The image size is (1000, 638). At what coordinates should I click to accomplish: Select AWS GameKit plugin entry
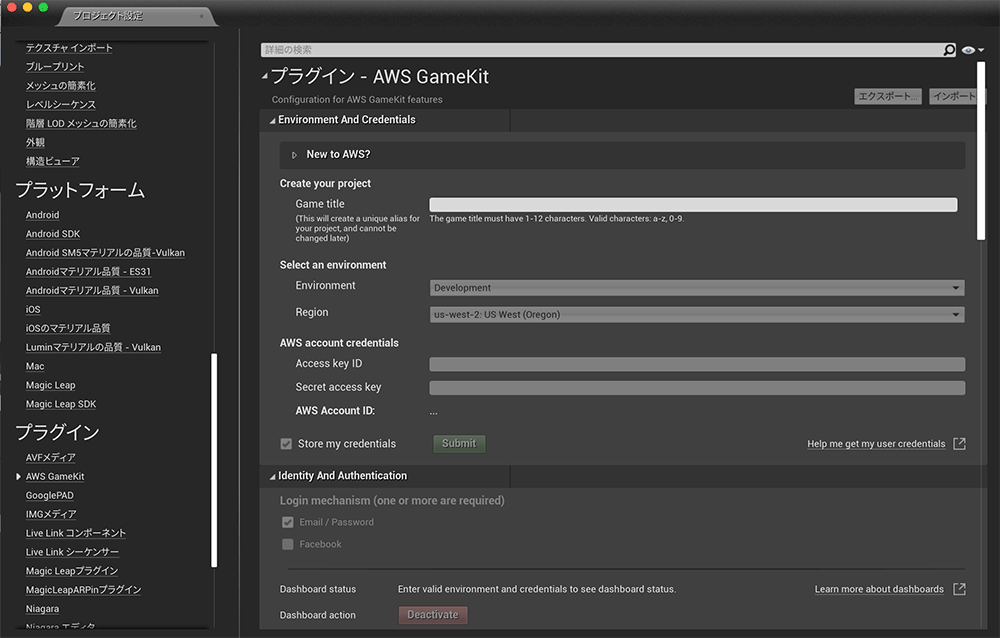(55, 477)
